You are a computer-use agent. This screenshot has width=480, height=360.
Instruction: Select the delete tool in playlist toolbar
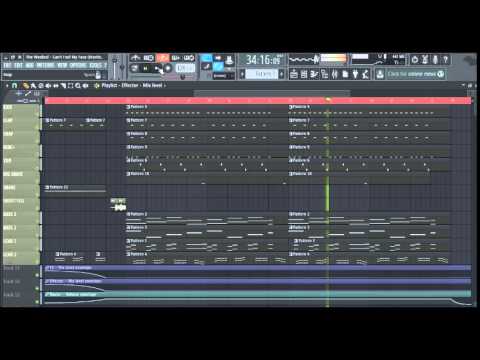pos(40,85)
